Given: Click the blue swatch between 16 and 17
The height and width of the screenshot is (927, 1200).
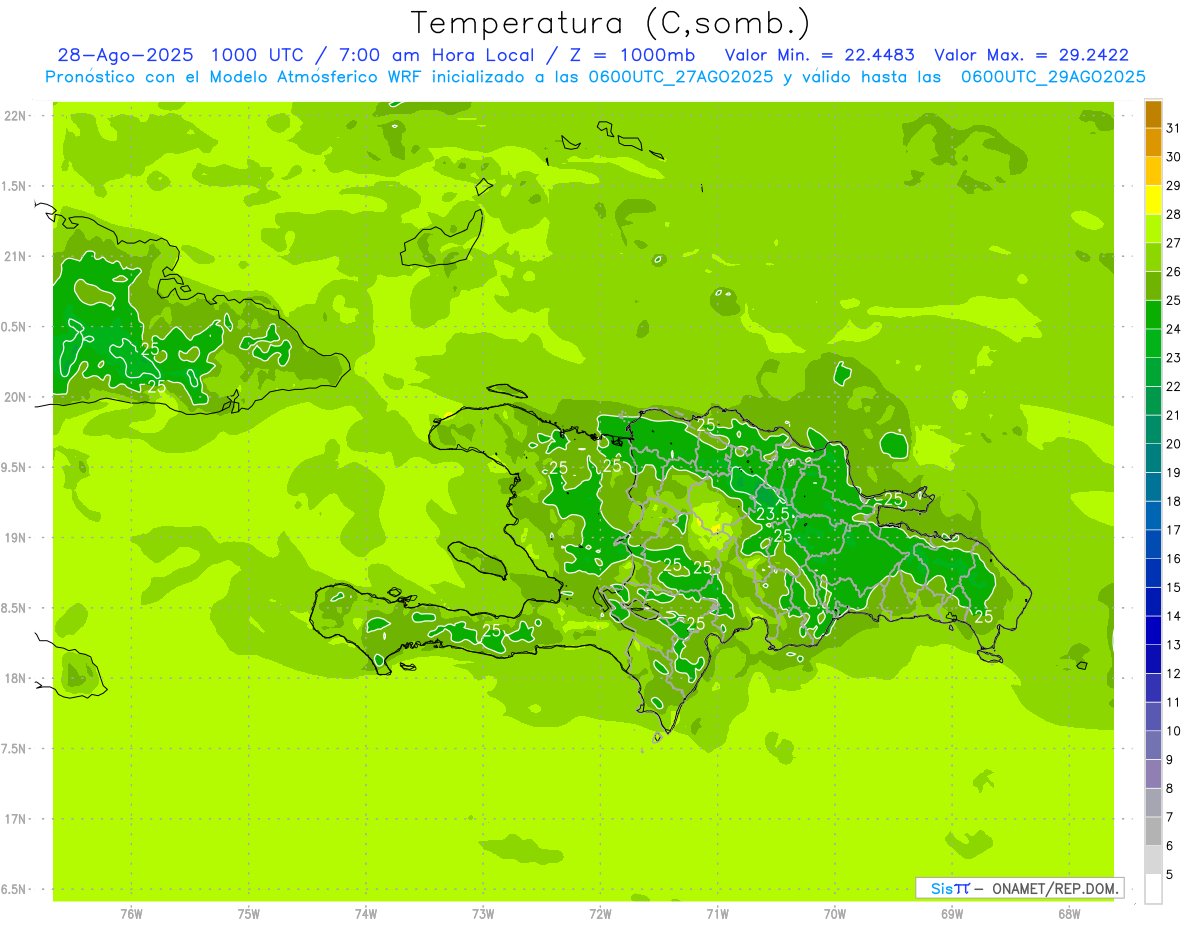Looking at the screenshot, I should pos(1153,544).
